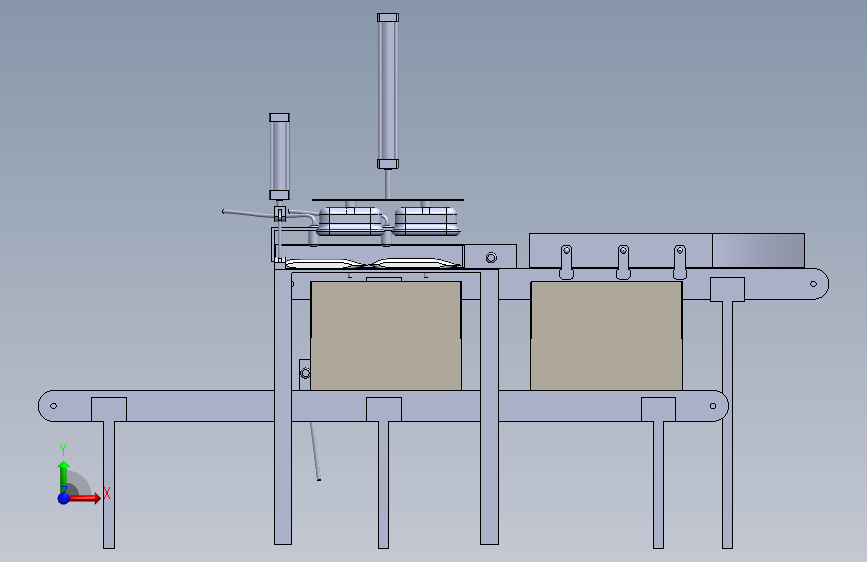The width and height of the screenshot is (867, 562).
Task: Select the suction gripper nearest the bolt bracket
Action: [x=426, y=221]
